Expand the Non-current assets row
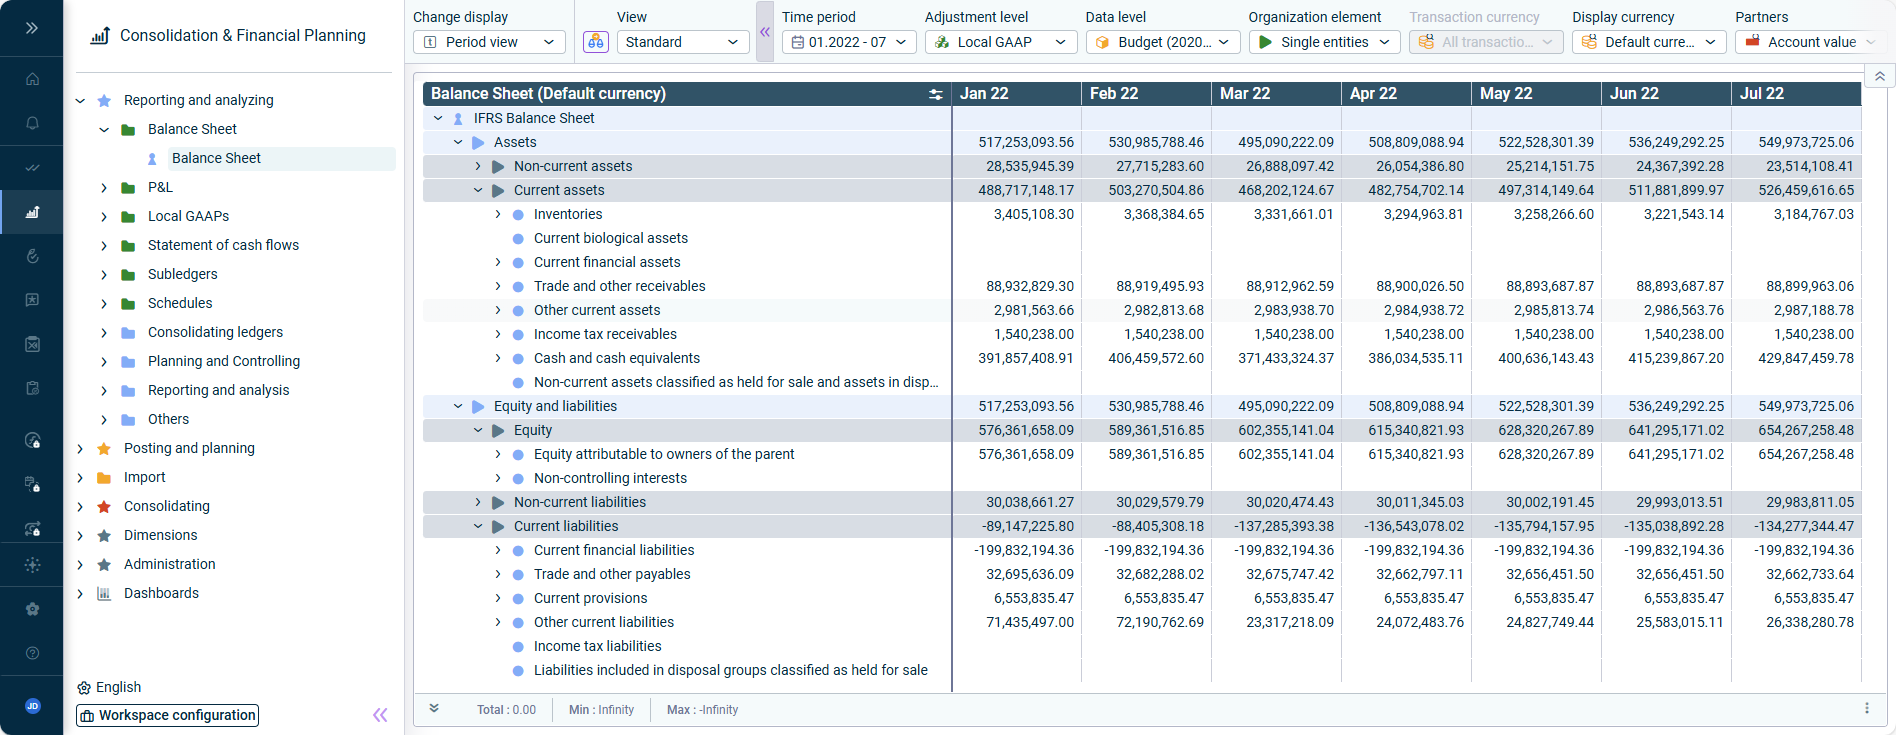The width and height of the screenshot is (1896, 735). 478,166
